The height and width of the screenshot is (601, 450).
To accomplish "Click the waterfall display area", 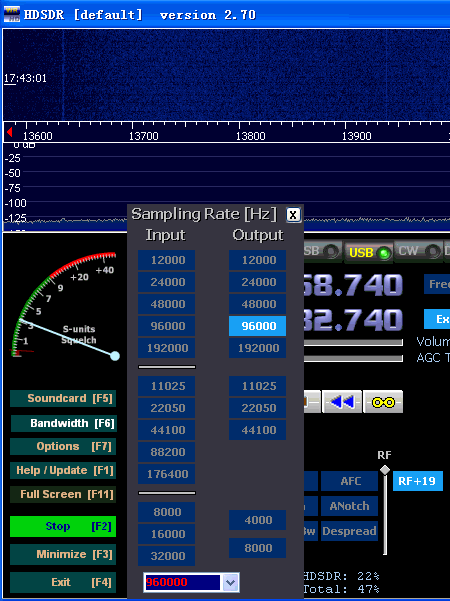I will coord(226,75).
